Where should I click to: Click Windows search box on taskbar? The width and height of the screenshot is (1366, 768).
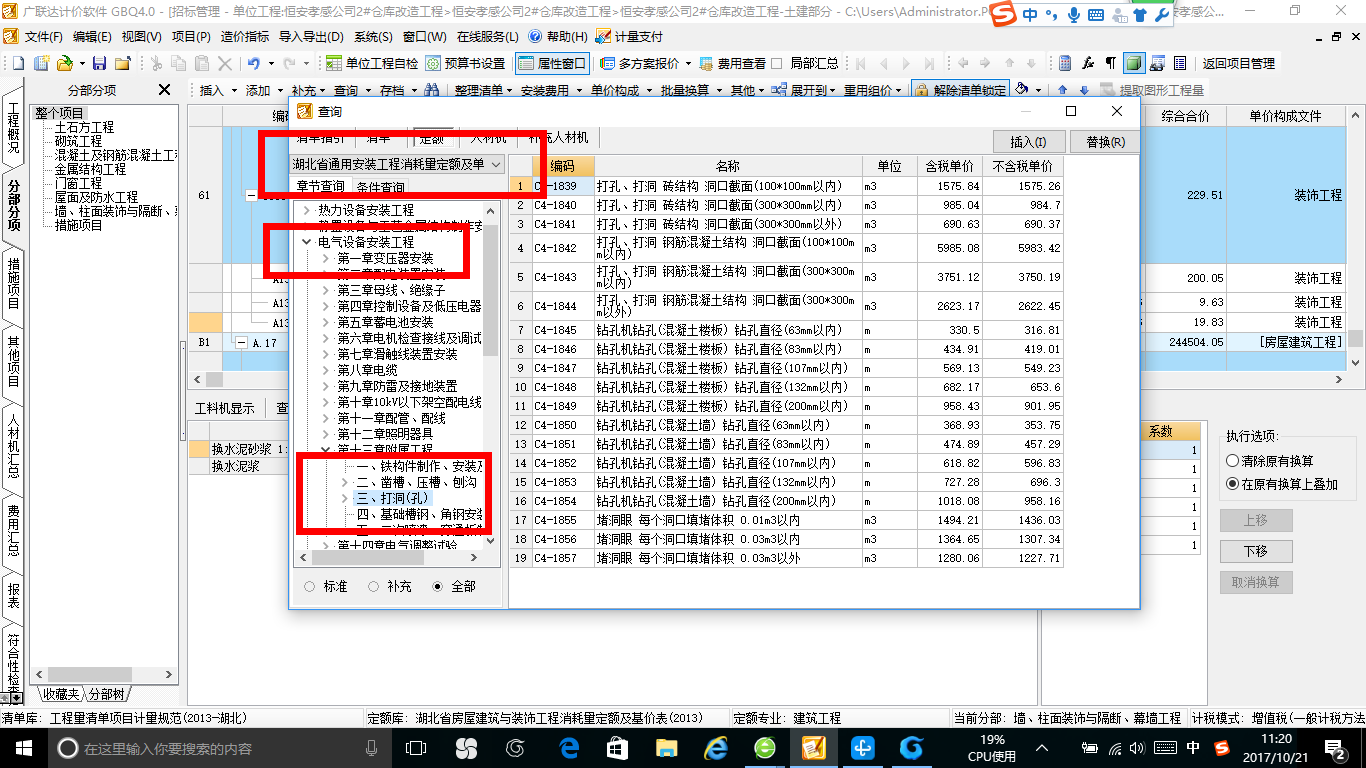click(215, 748)
